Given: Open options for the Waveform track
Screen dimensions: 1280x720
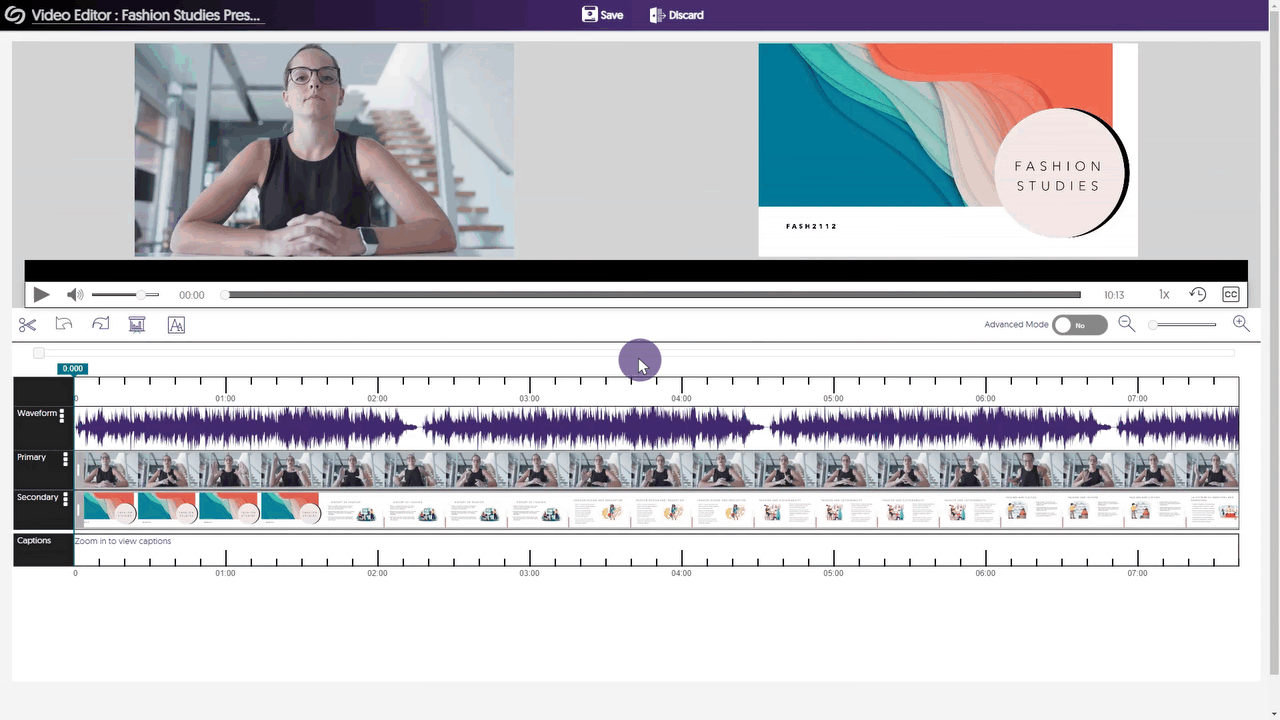Looking at the screenshot, I should click(x=61, y=416).
